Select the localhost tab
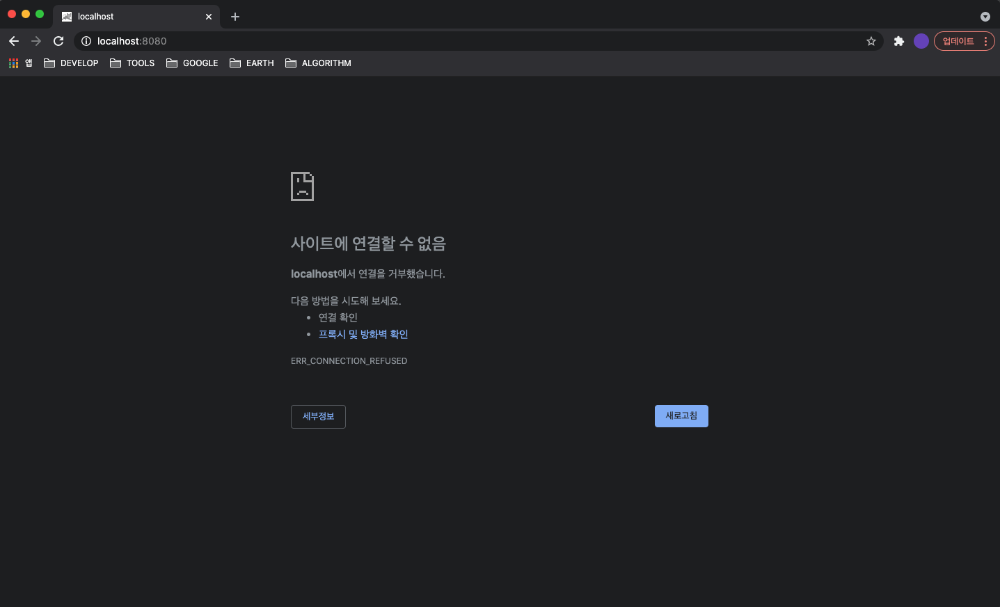Image resolution: width=1000 pixels, height=607 pixels. pos(136,17)
